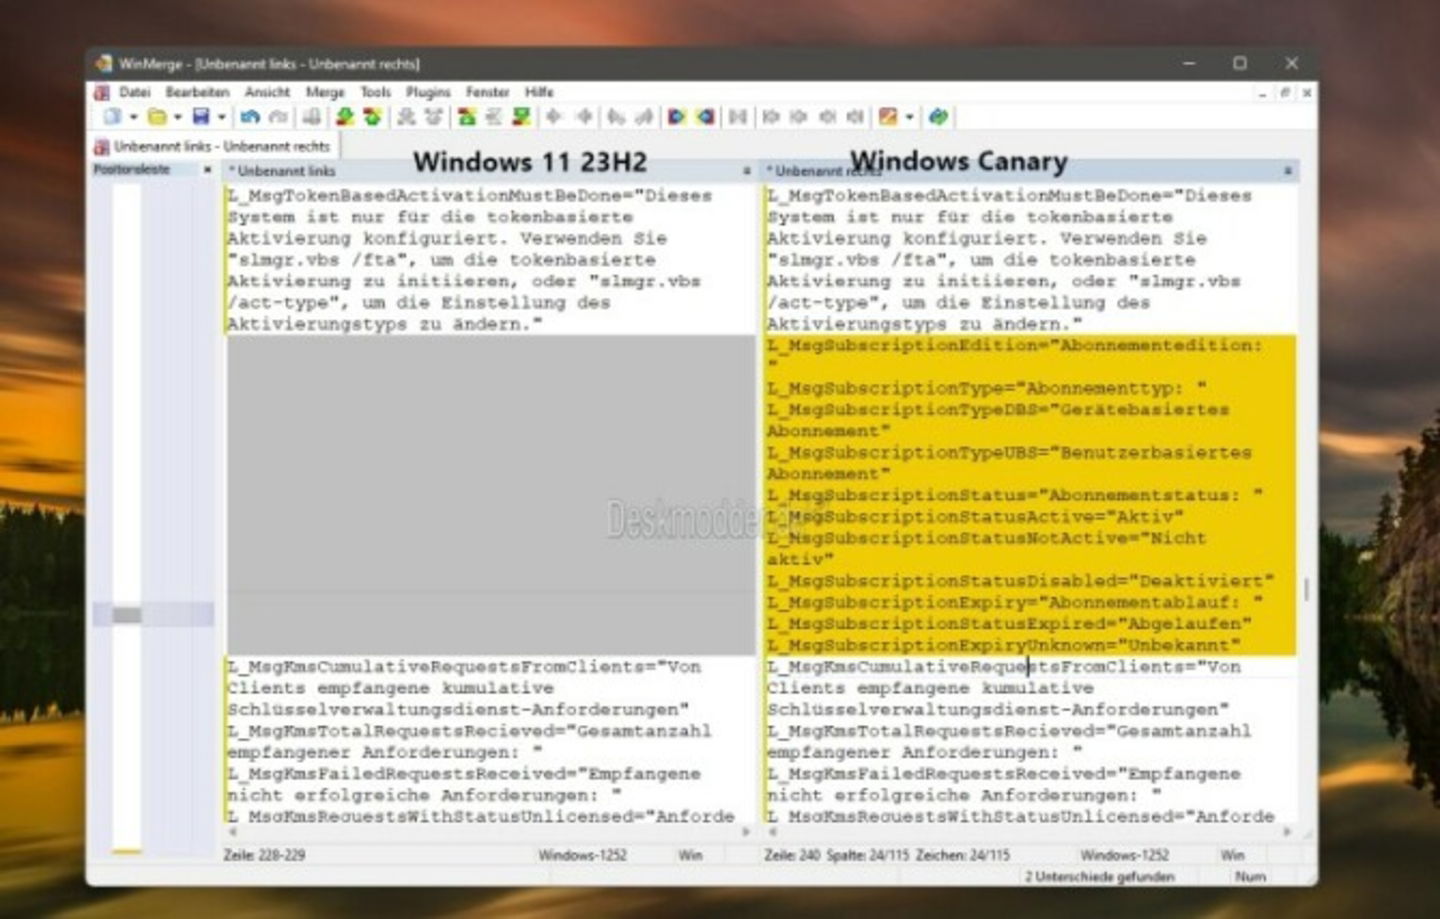Click the vertical scrollbar thumb of right pane

[x=1306, y=589]
